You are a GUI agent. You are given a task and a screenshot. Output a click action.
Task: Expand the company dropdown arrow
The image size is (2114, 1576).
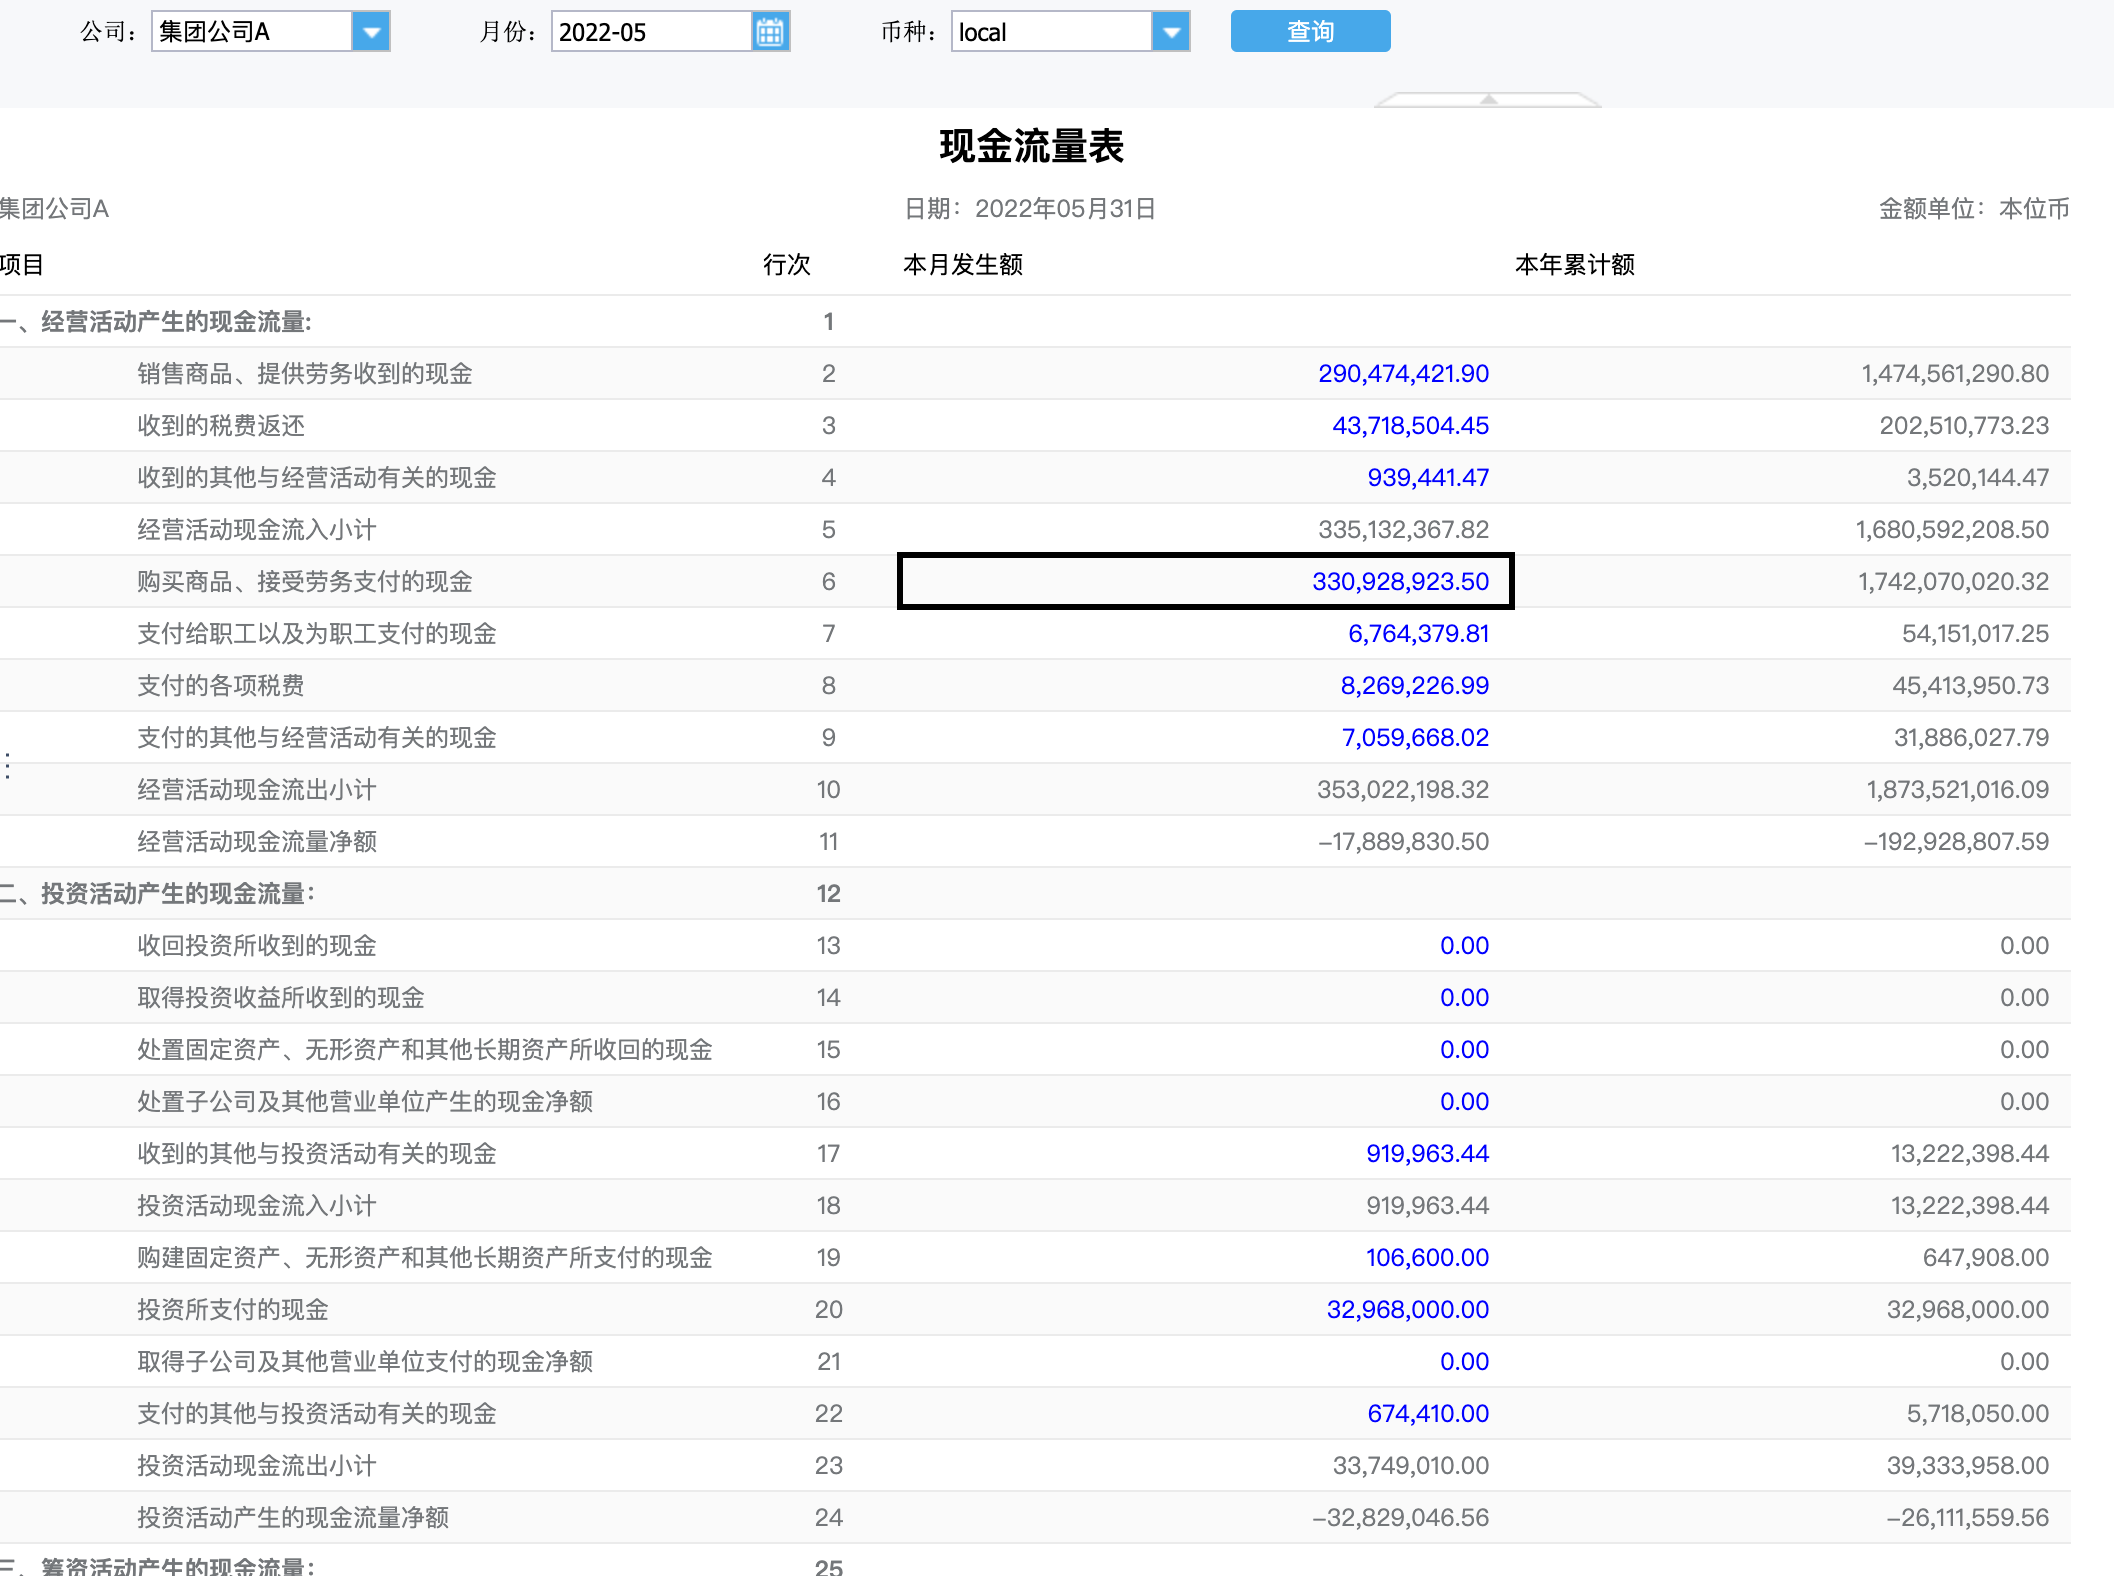click(371, 32)
